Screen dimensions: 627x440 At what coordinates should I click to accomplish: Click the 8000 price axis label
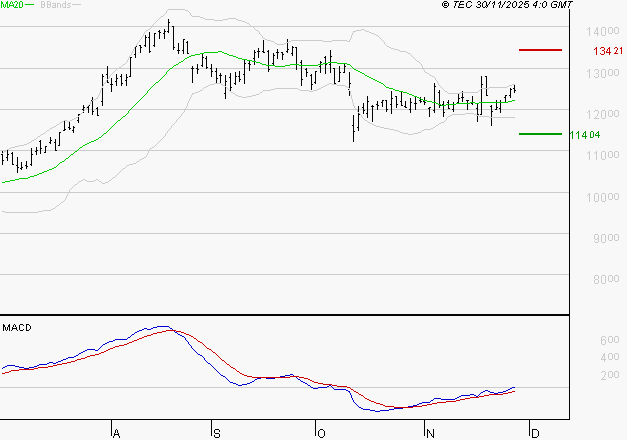[606, 279]
